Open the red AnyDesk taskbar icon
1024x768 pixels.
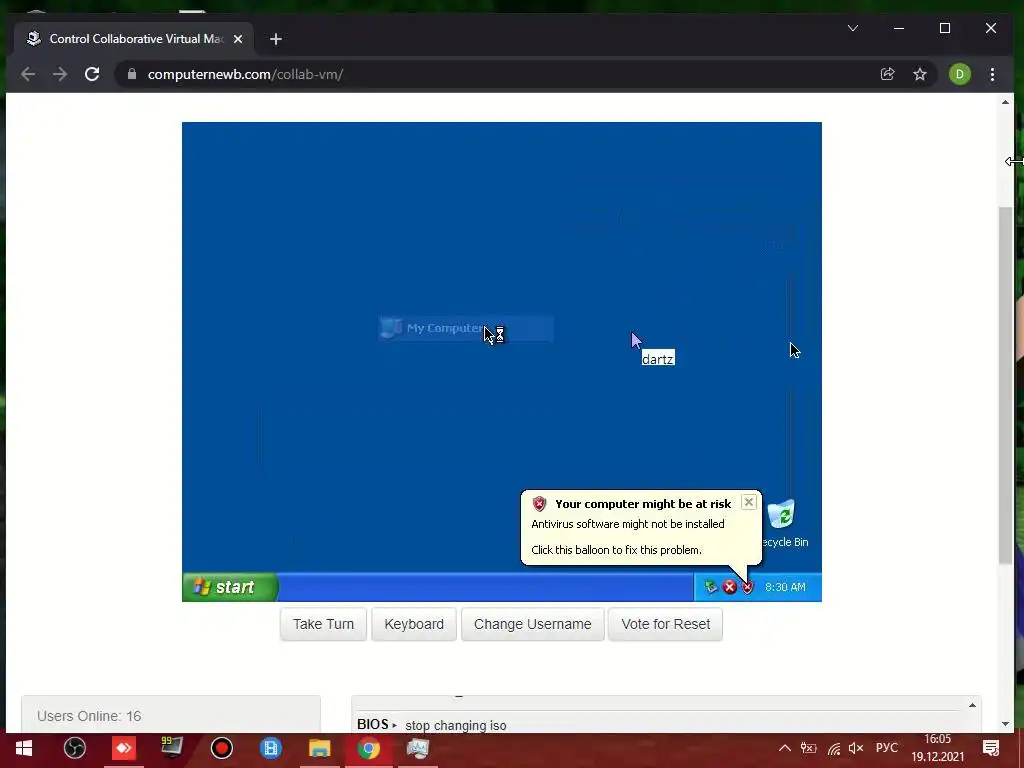[123, 748]
